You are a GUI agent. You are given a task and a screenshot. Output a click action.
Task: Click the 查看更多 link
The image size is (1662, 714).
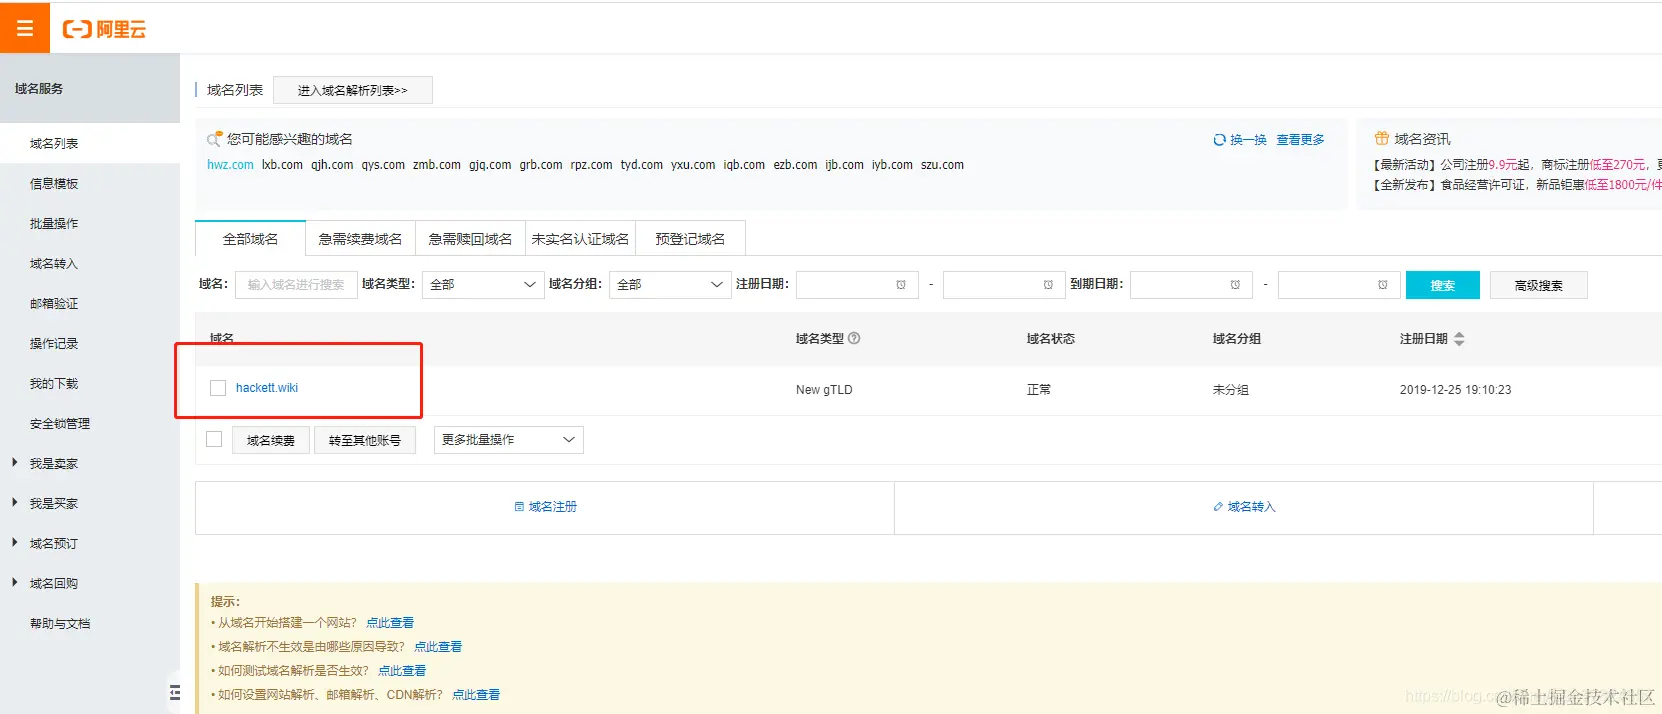pos(1300,140)
